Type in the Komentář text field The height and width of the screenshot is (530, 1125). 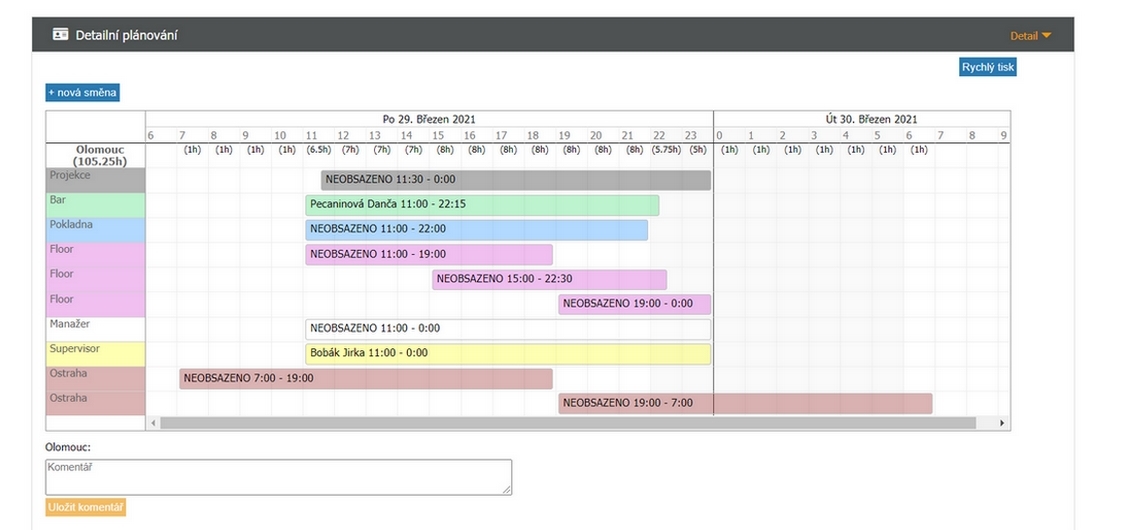[278, 477]
